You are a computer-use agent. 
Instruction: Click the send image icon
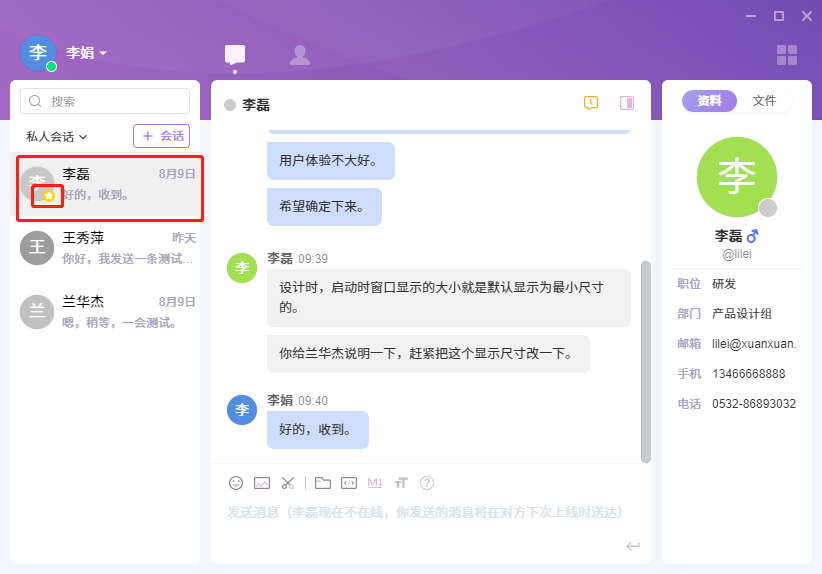(x=262, y=483)
